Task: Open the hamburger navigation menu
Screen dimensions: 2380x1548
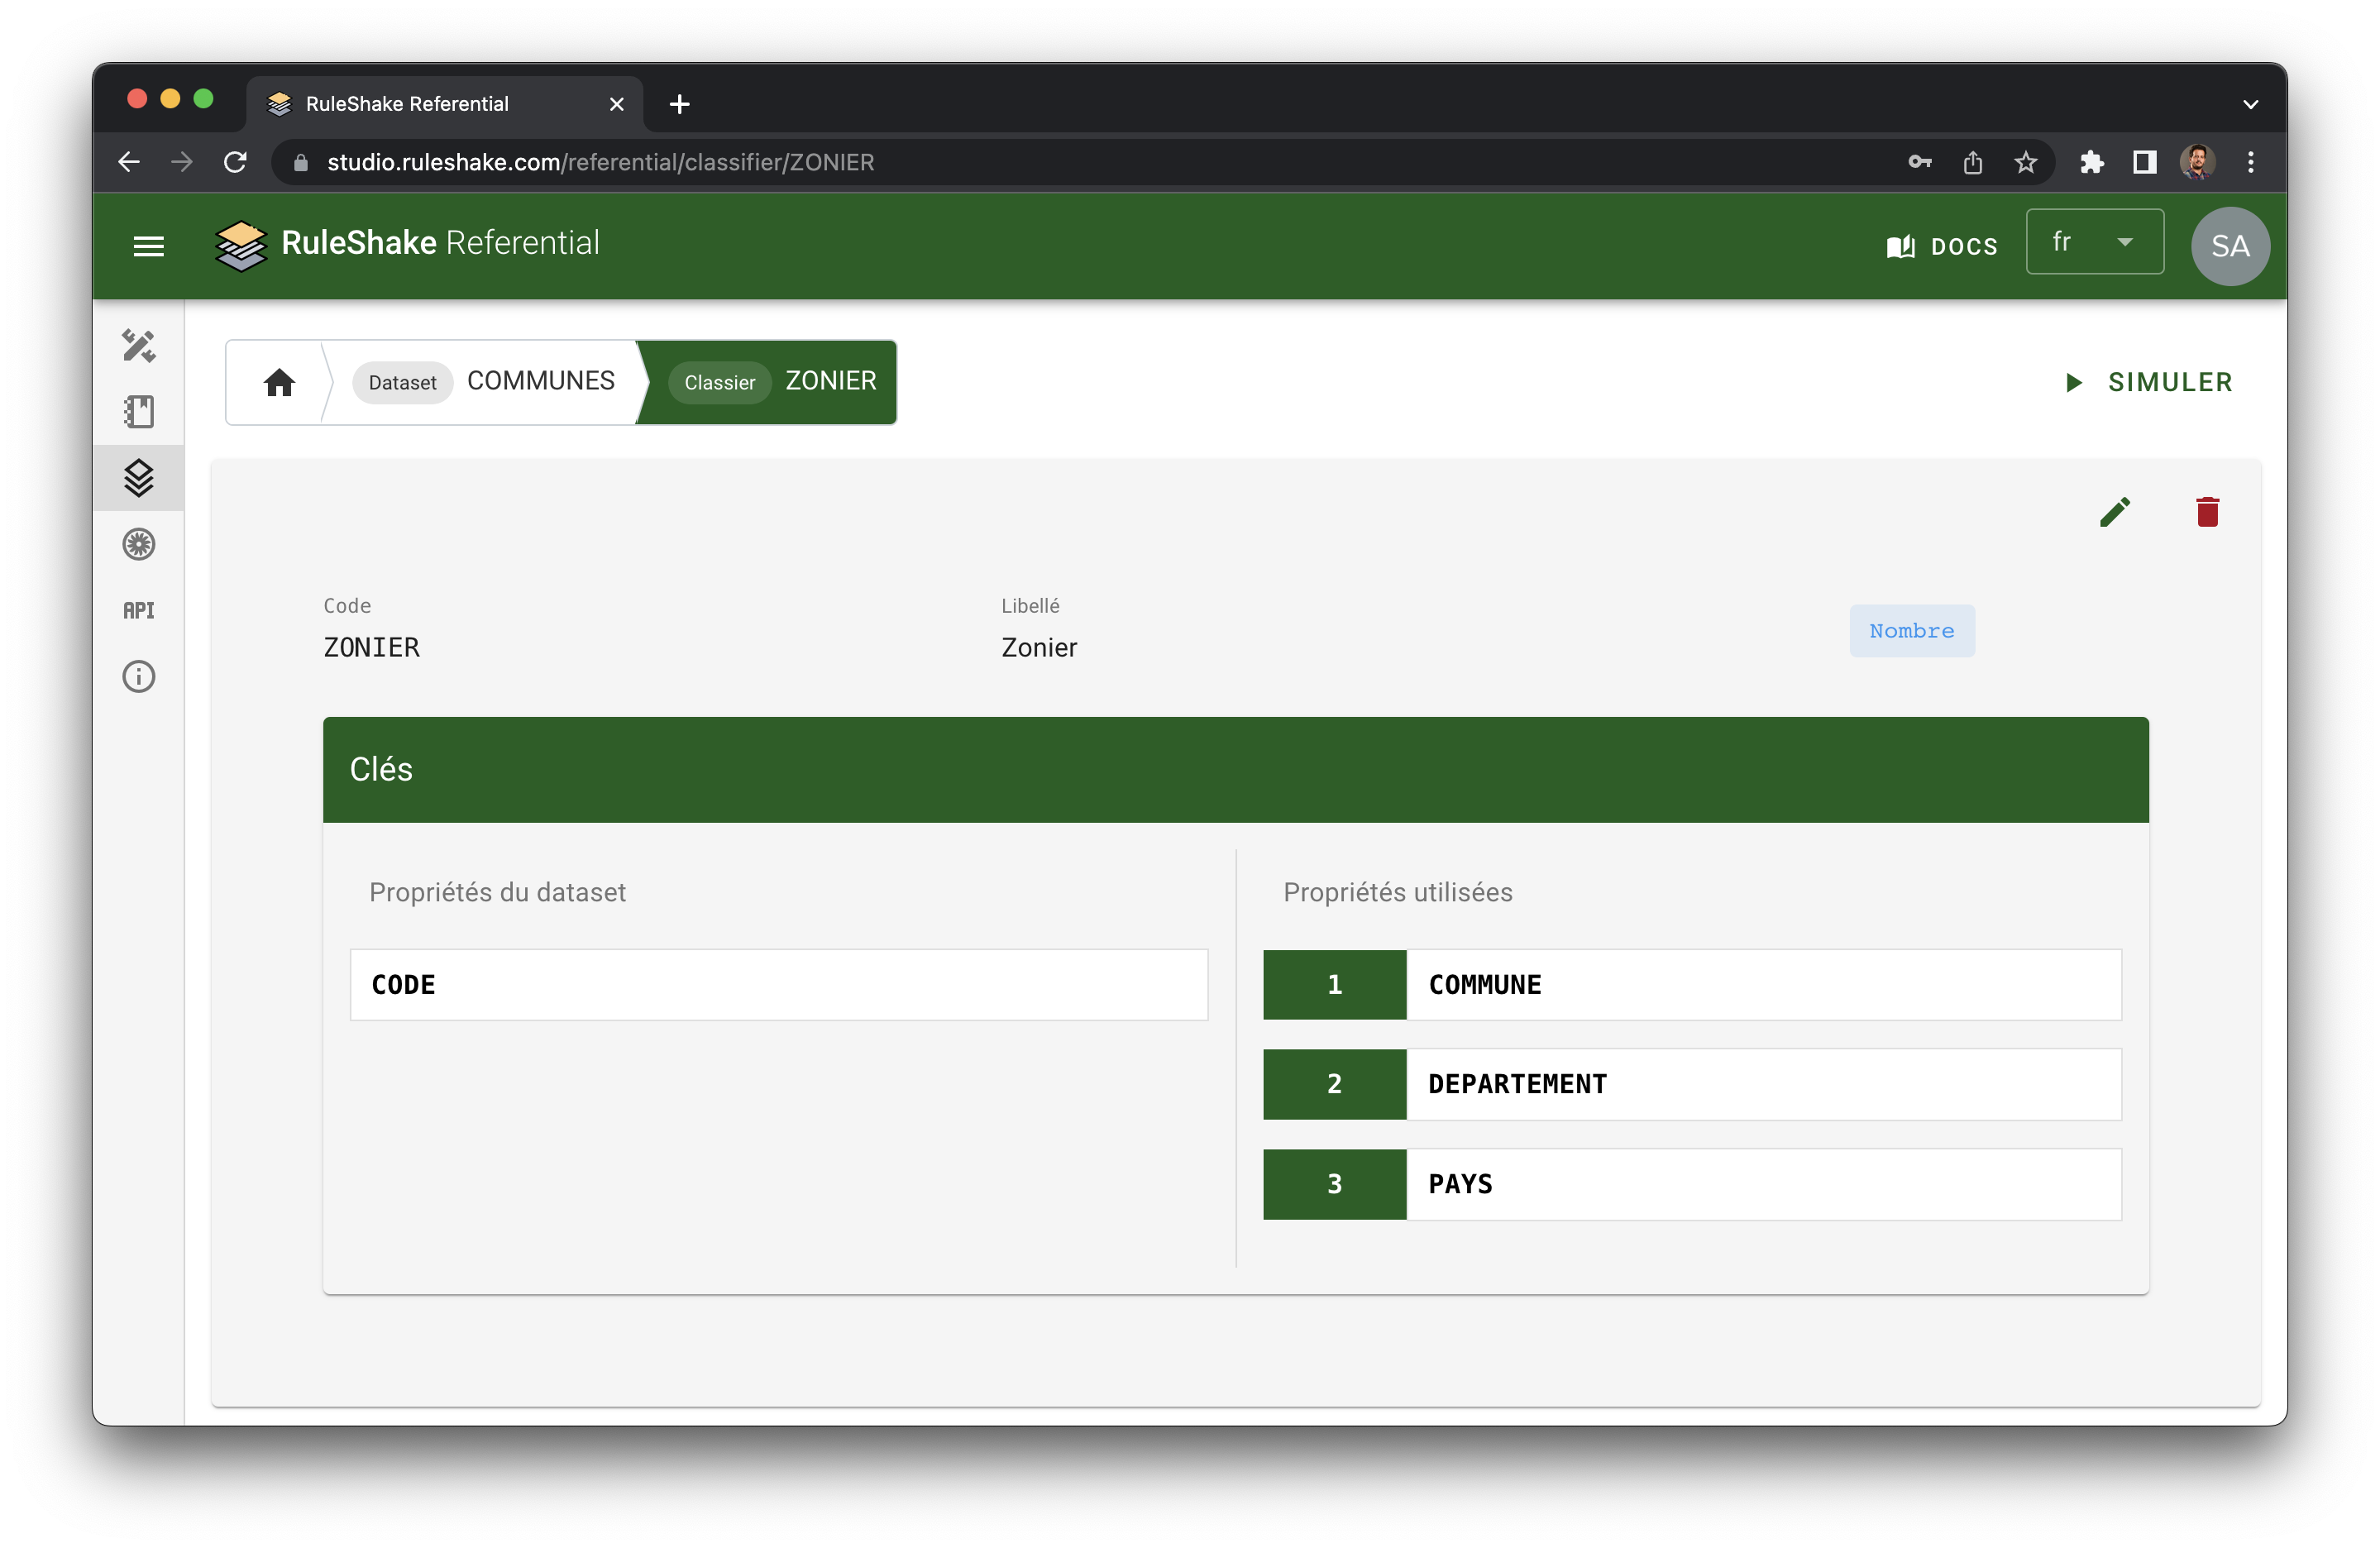Action: coord(148,246)
